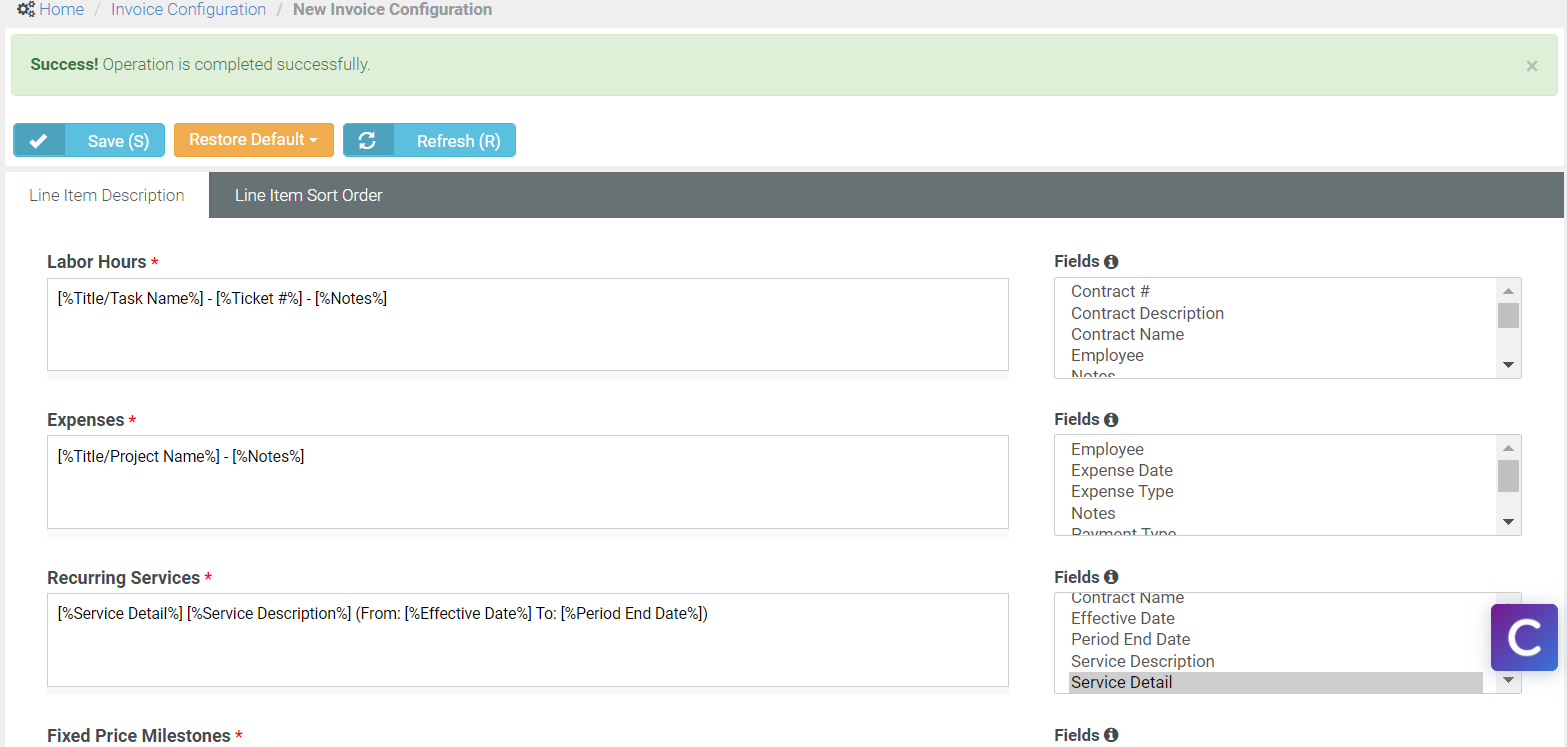Switch to the Line Item Sort Order tab
The image size is (1567, 747).
point(308,195)
